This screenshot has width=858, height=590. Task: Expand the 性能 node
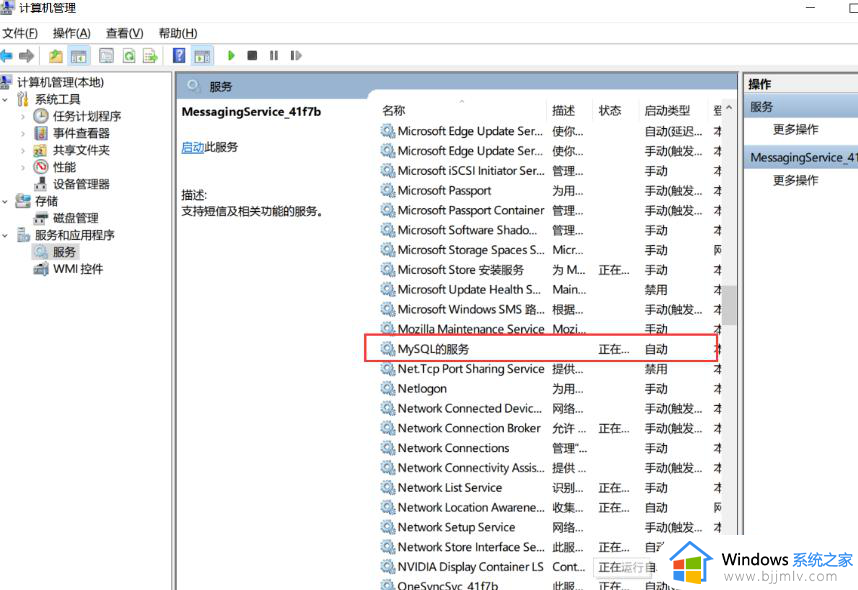[23, 167]
